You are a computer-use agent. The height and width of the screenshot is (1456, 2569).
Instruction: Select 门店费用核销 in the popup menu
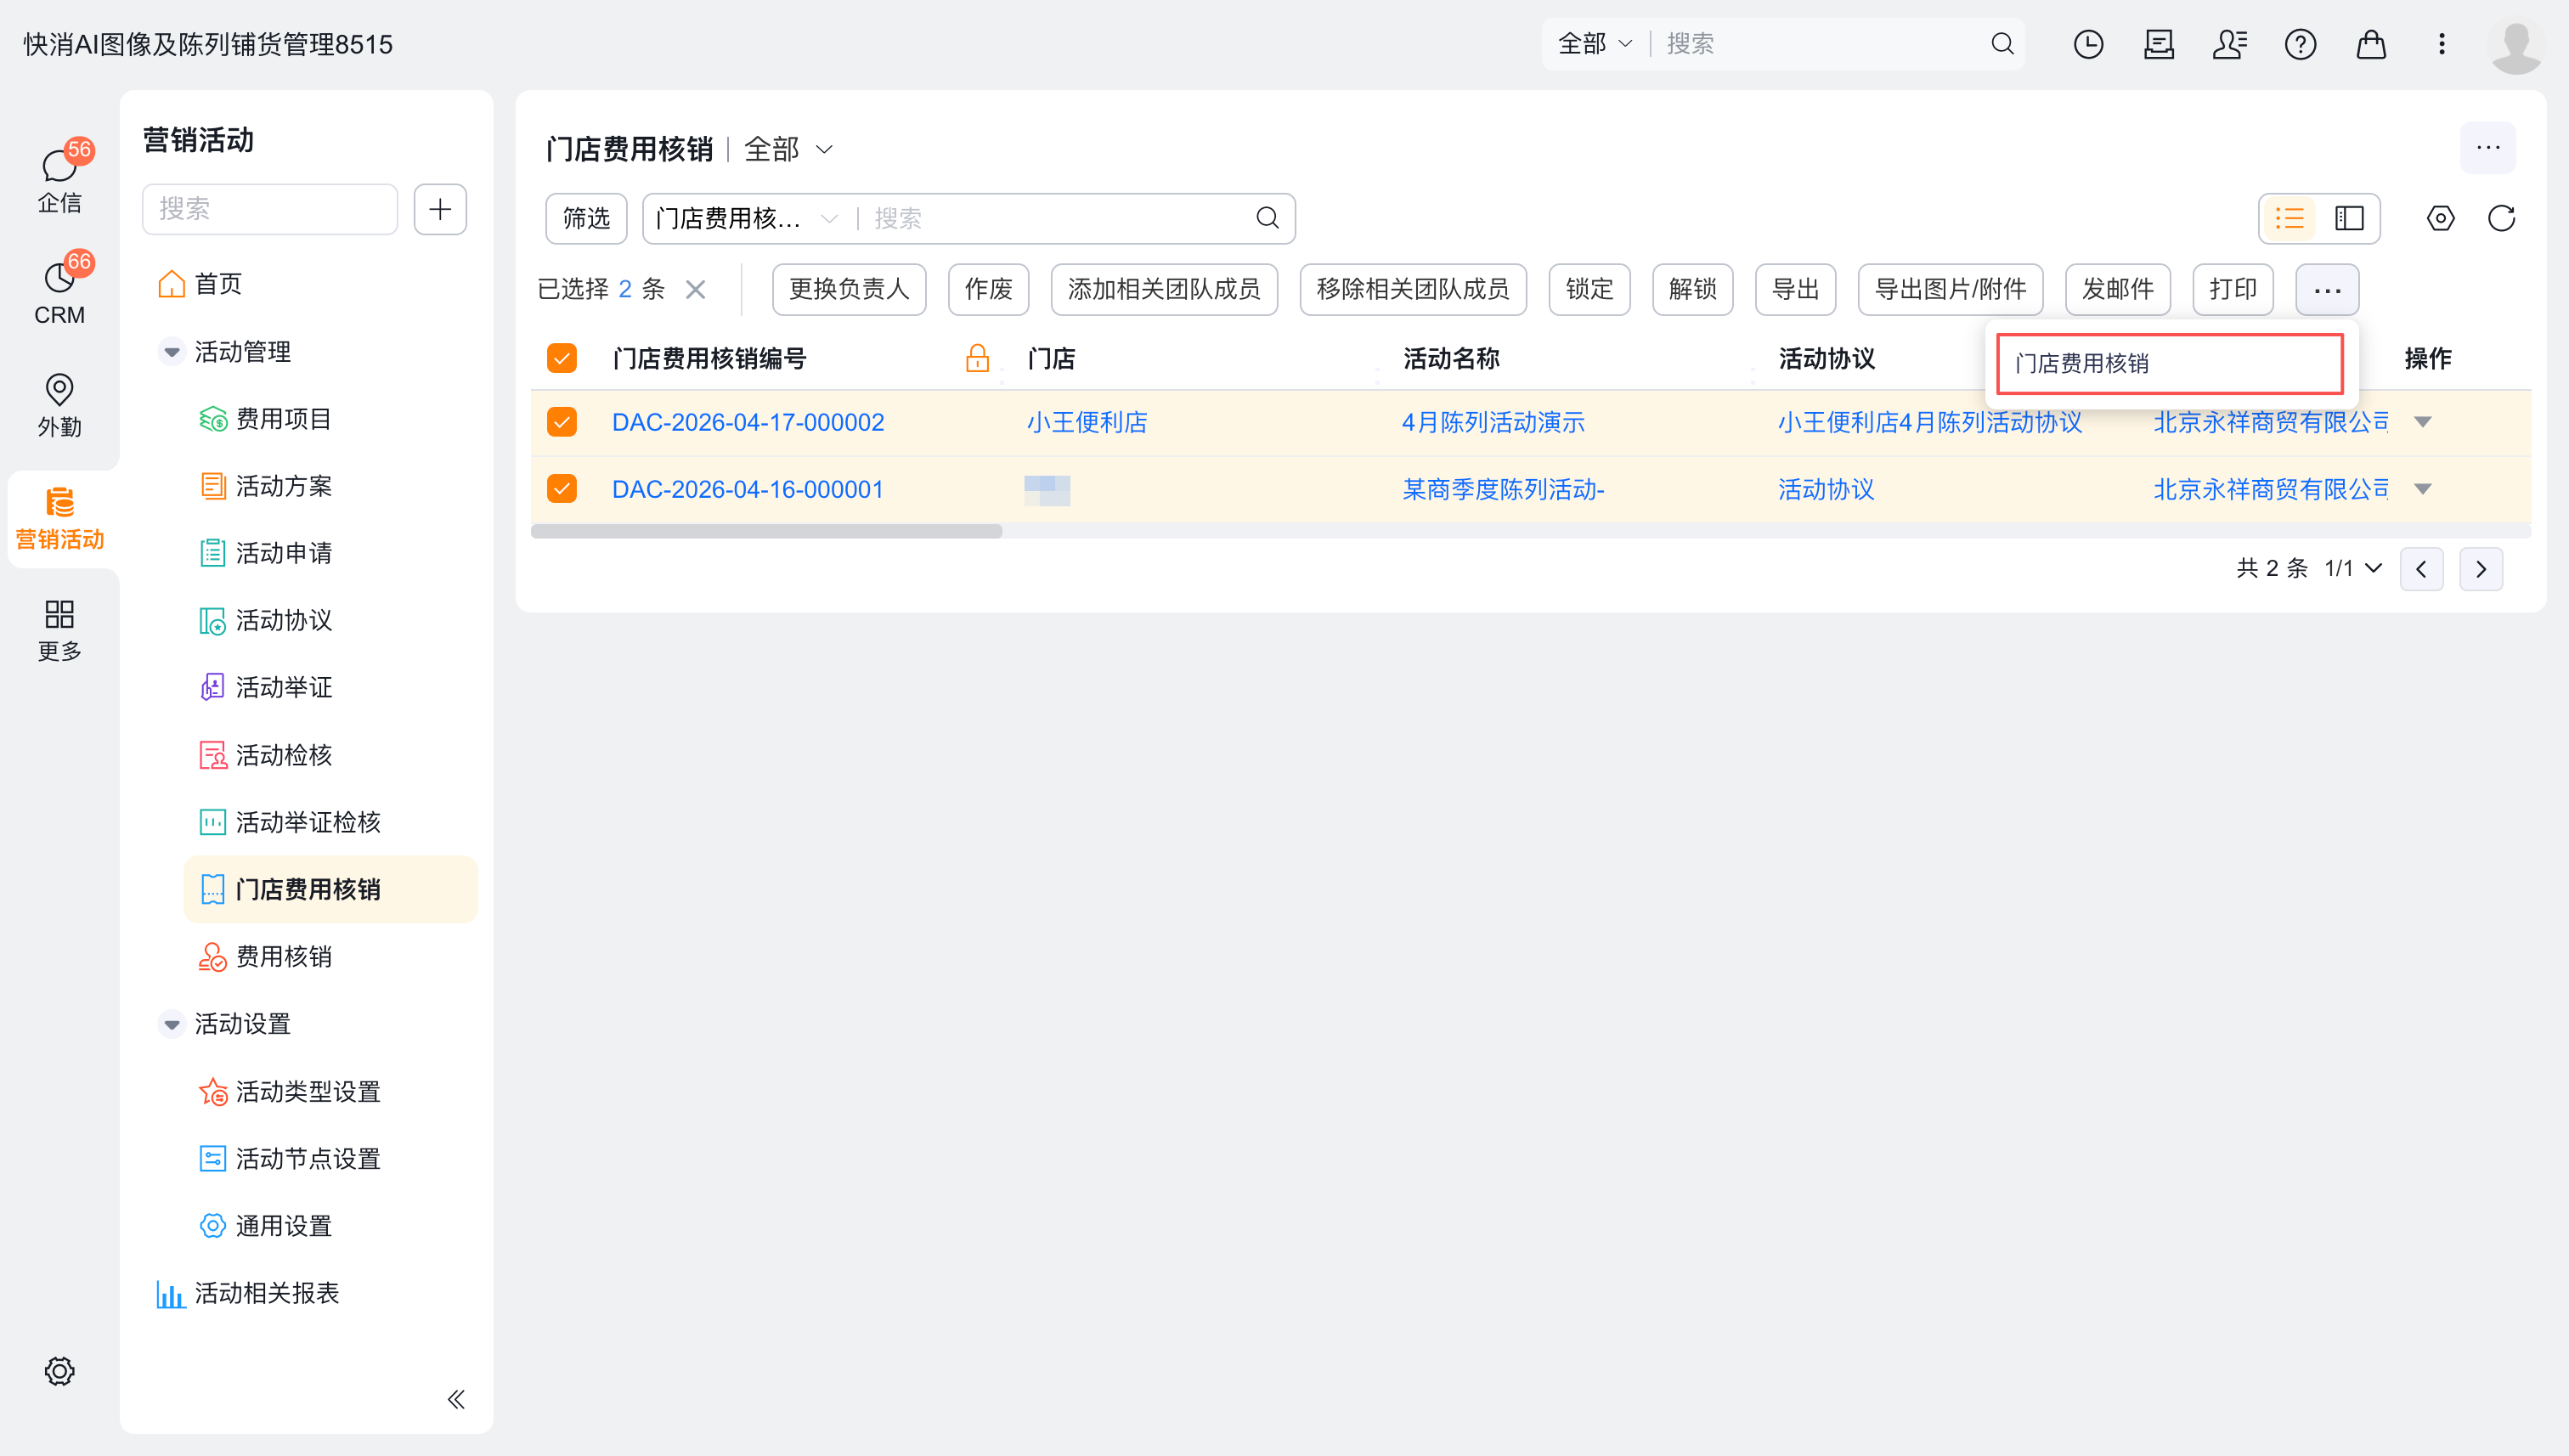point(2170,363)
